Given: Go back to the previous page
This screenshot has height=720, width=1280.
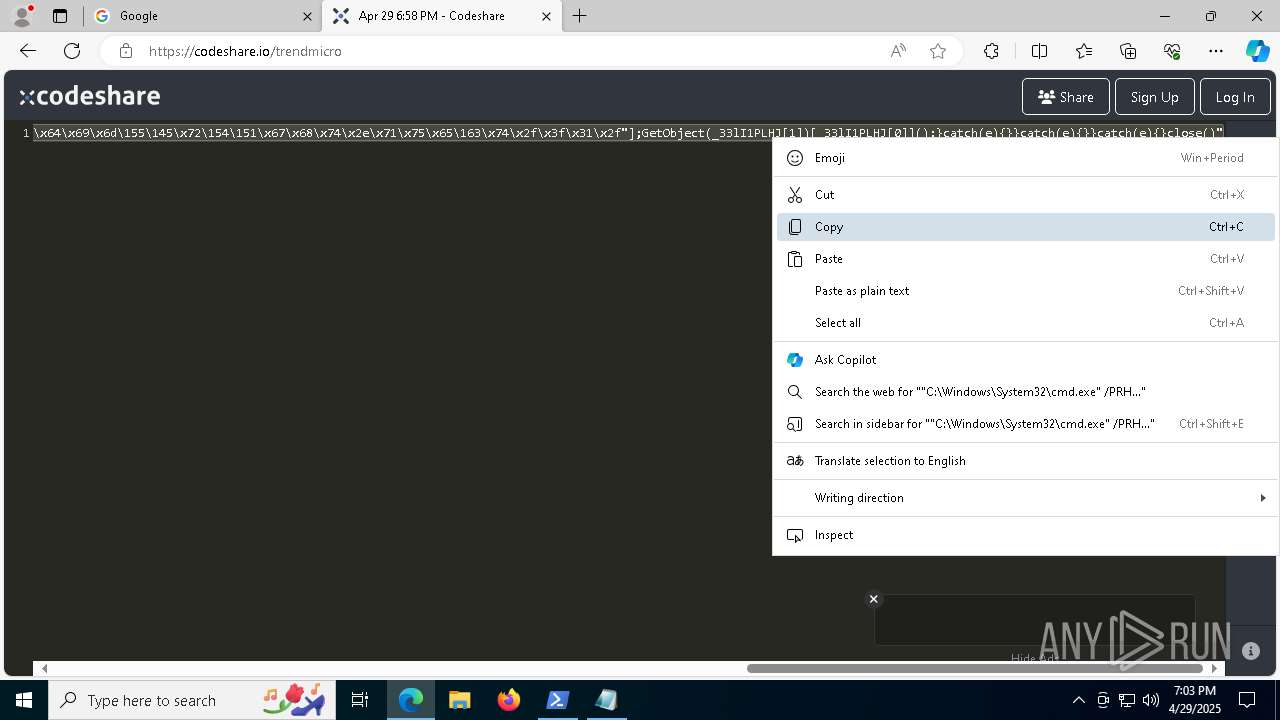Looking at the screenshot, I should 28,51.
